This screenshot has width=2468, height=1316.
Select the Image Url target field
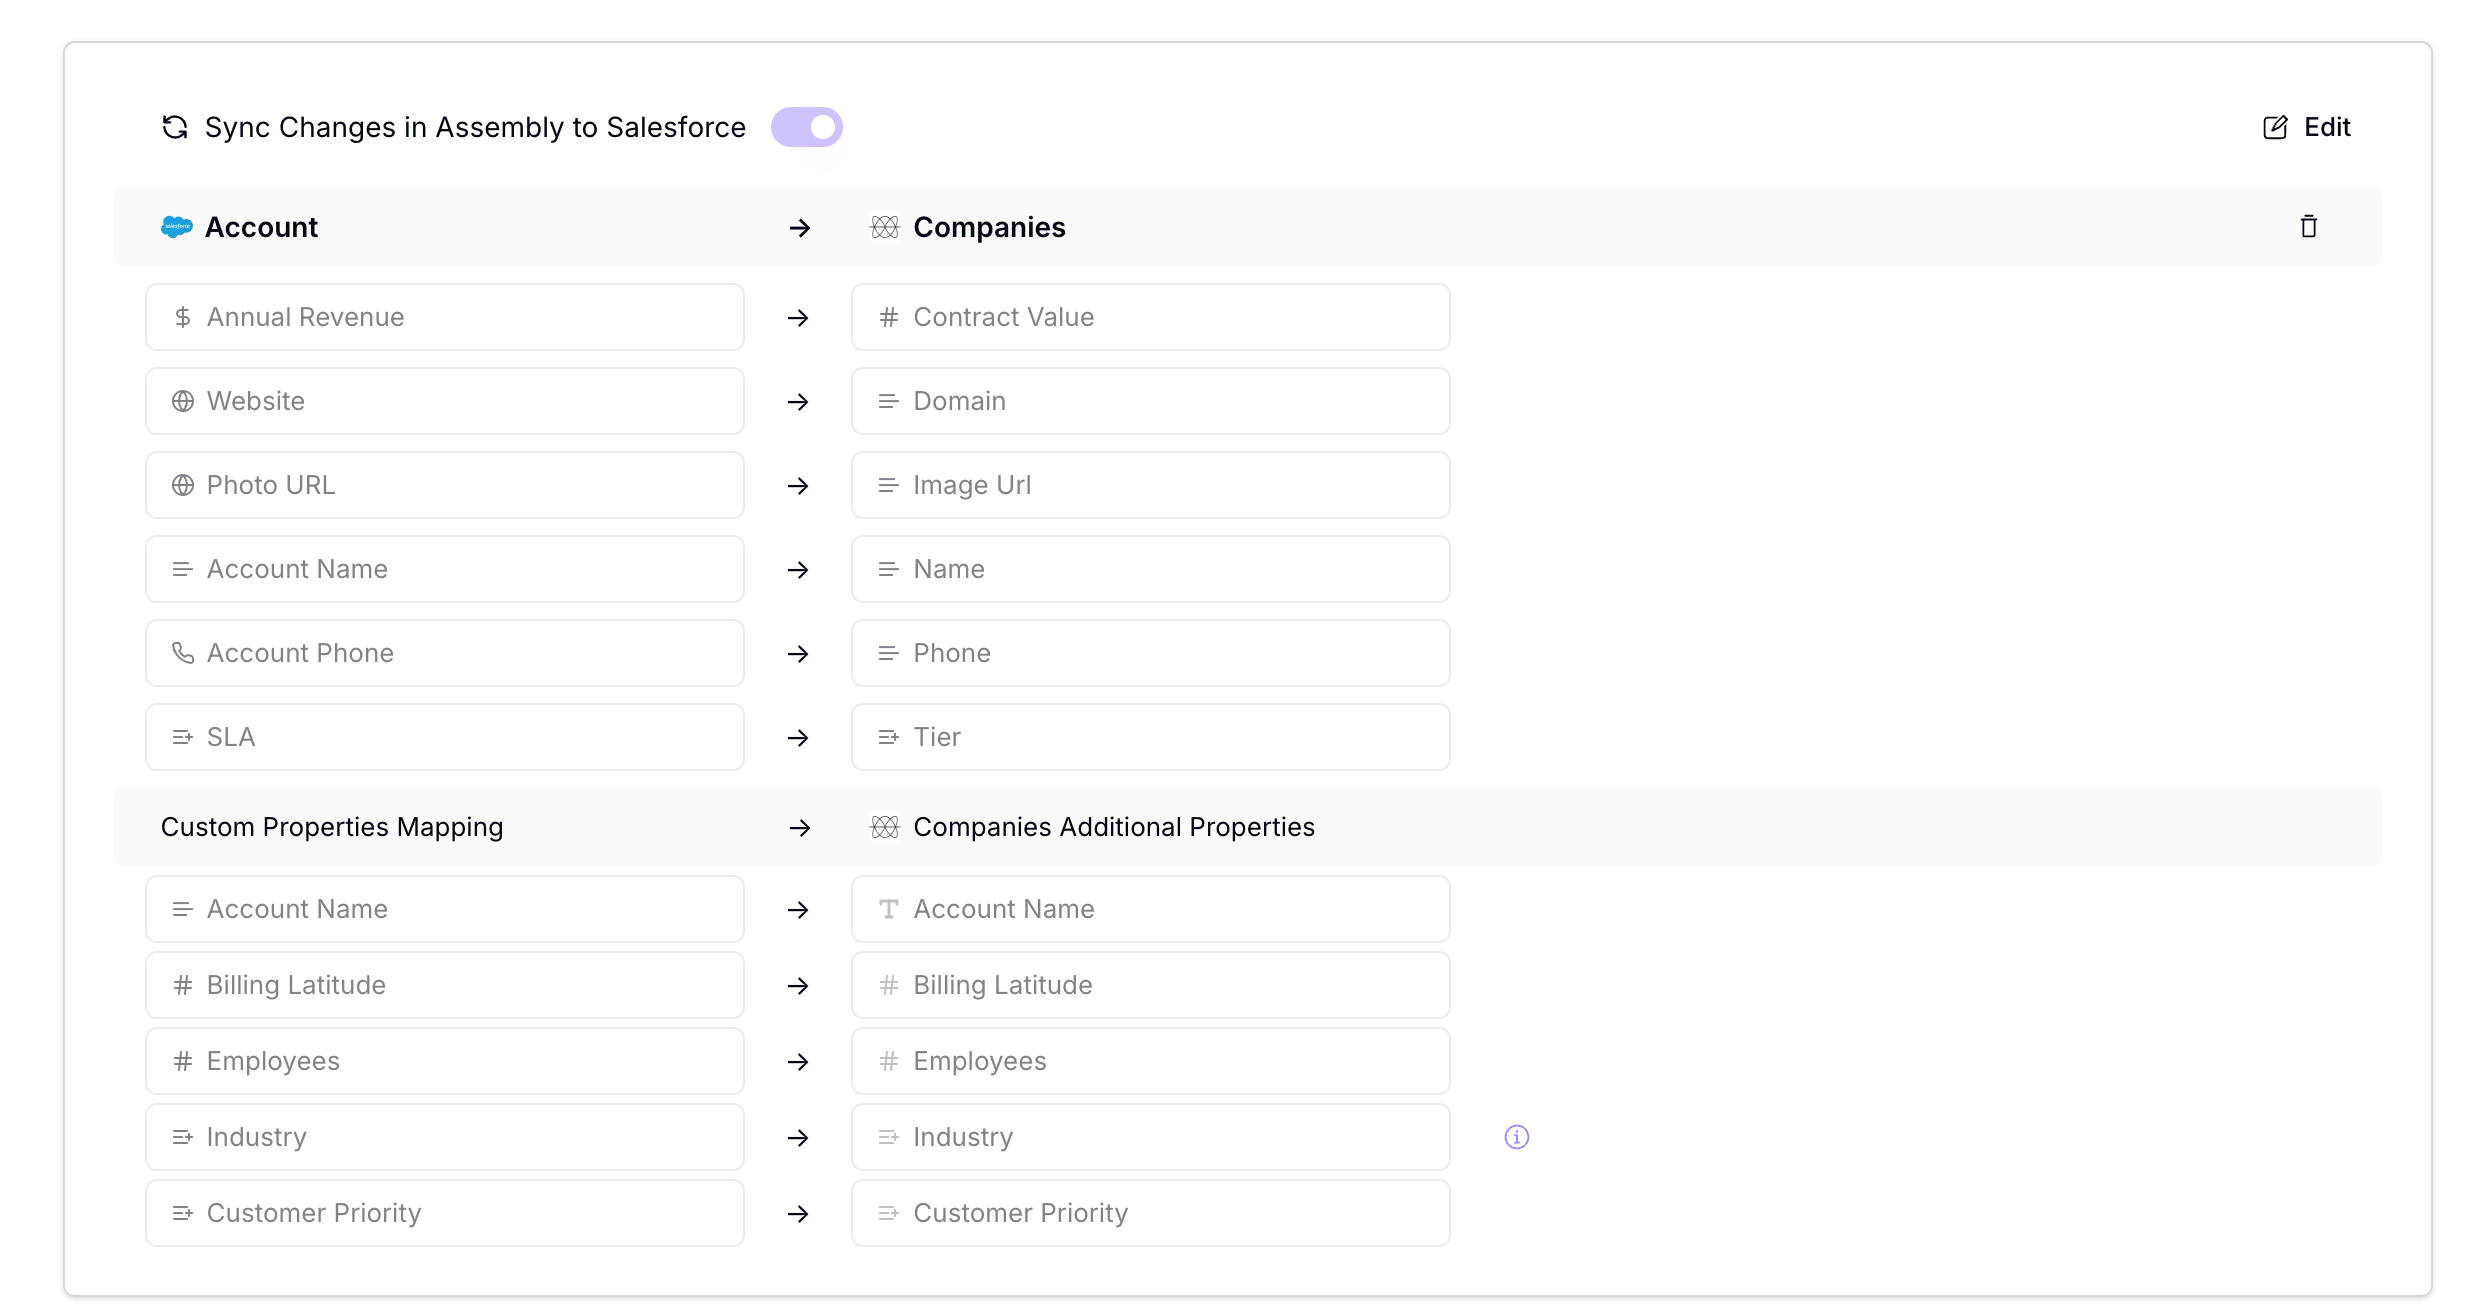pos(1150,485)
